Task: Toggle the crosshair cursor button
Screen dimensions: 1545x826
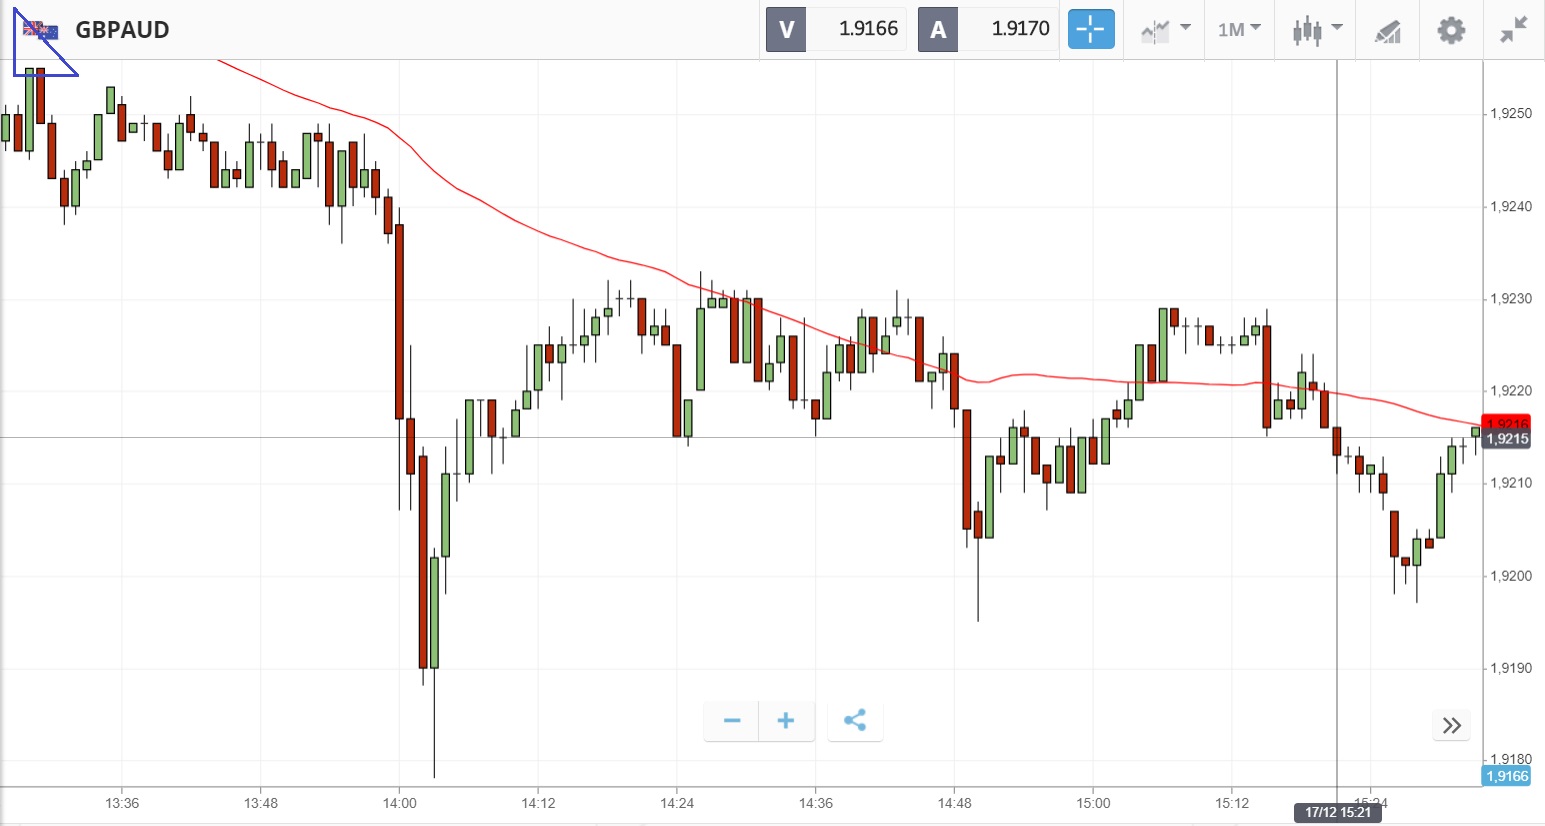Action: 1090,29
